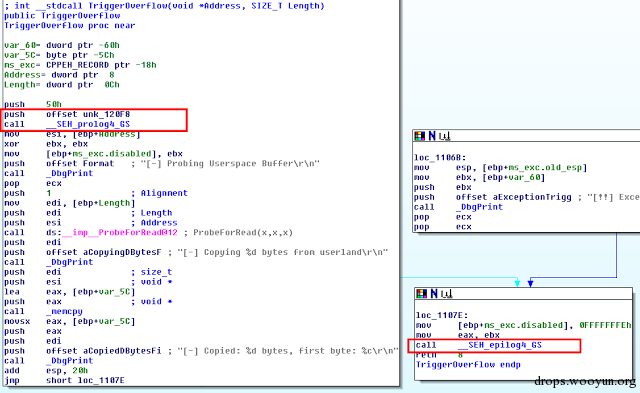Image resolution: width=640 pixels, height=393 pixels.
Task: Click the 'mov edi, [ebp+Length]' instruction
Action: click(69, 203)
